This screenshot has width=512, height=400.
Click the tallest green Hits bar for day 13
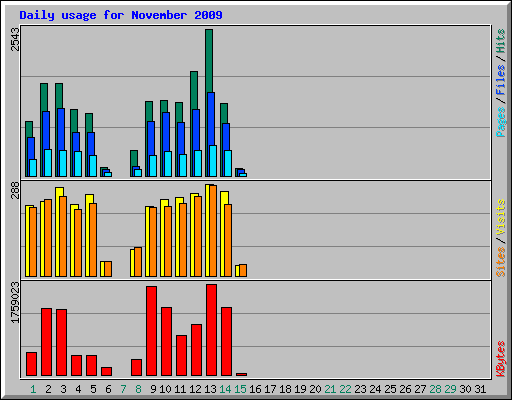(209, 61)
